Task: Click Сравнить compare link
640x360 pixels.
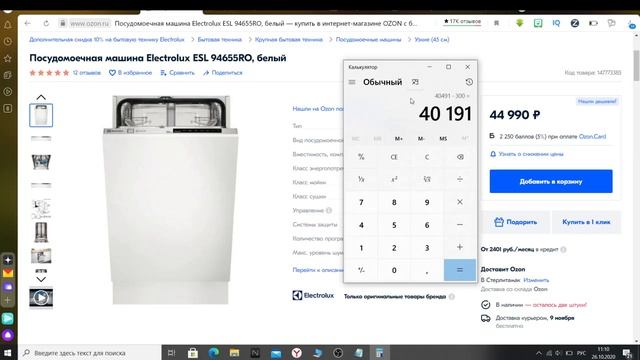Action: click(178, 73)
